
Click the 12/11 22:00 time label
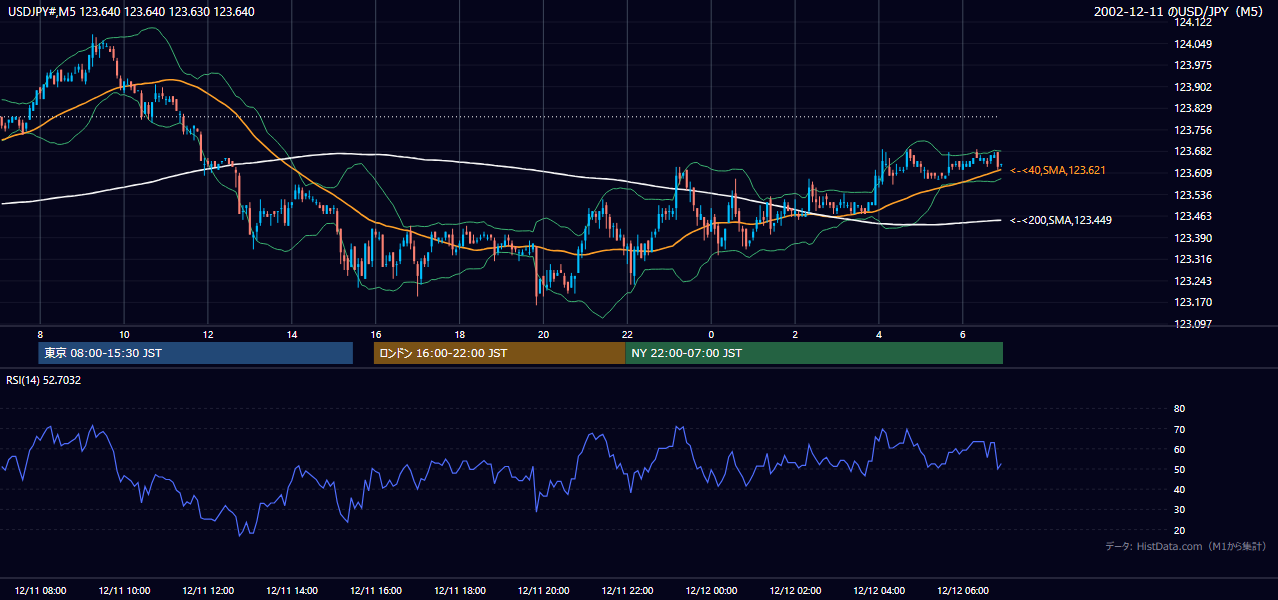[x=627, y=591]
